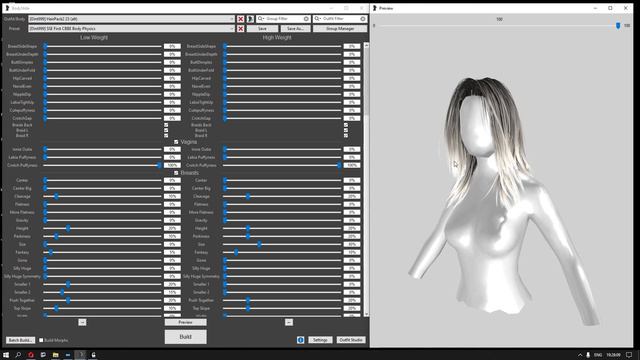Open the red circular app in taskbar
The height and width of the screenshot is (360, 640).
31,355
